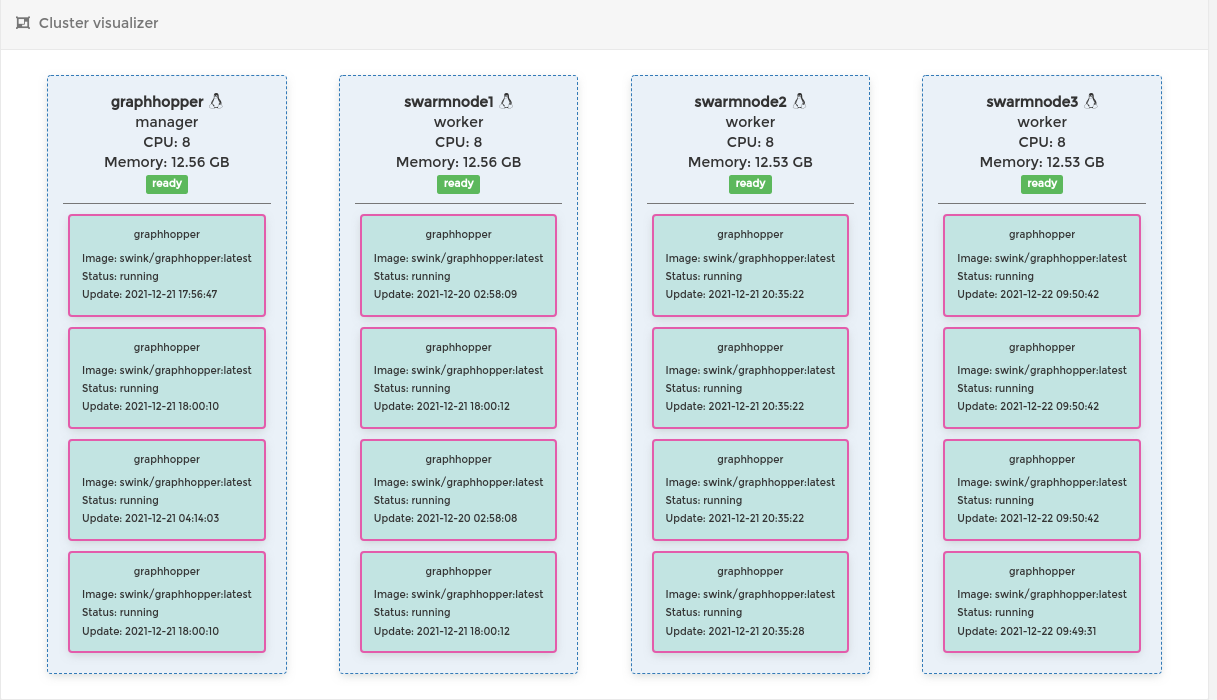The width and height of the screenshot is (1217, 700).
Task: Select the swarmnode3 node name heading
Action: point(1032,102)
